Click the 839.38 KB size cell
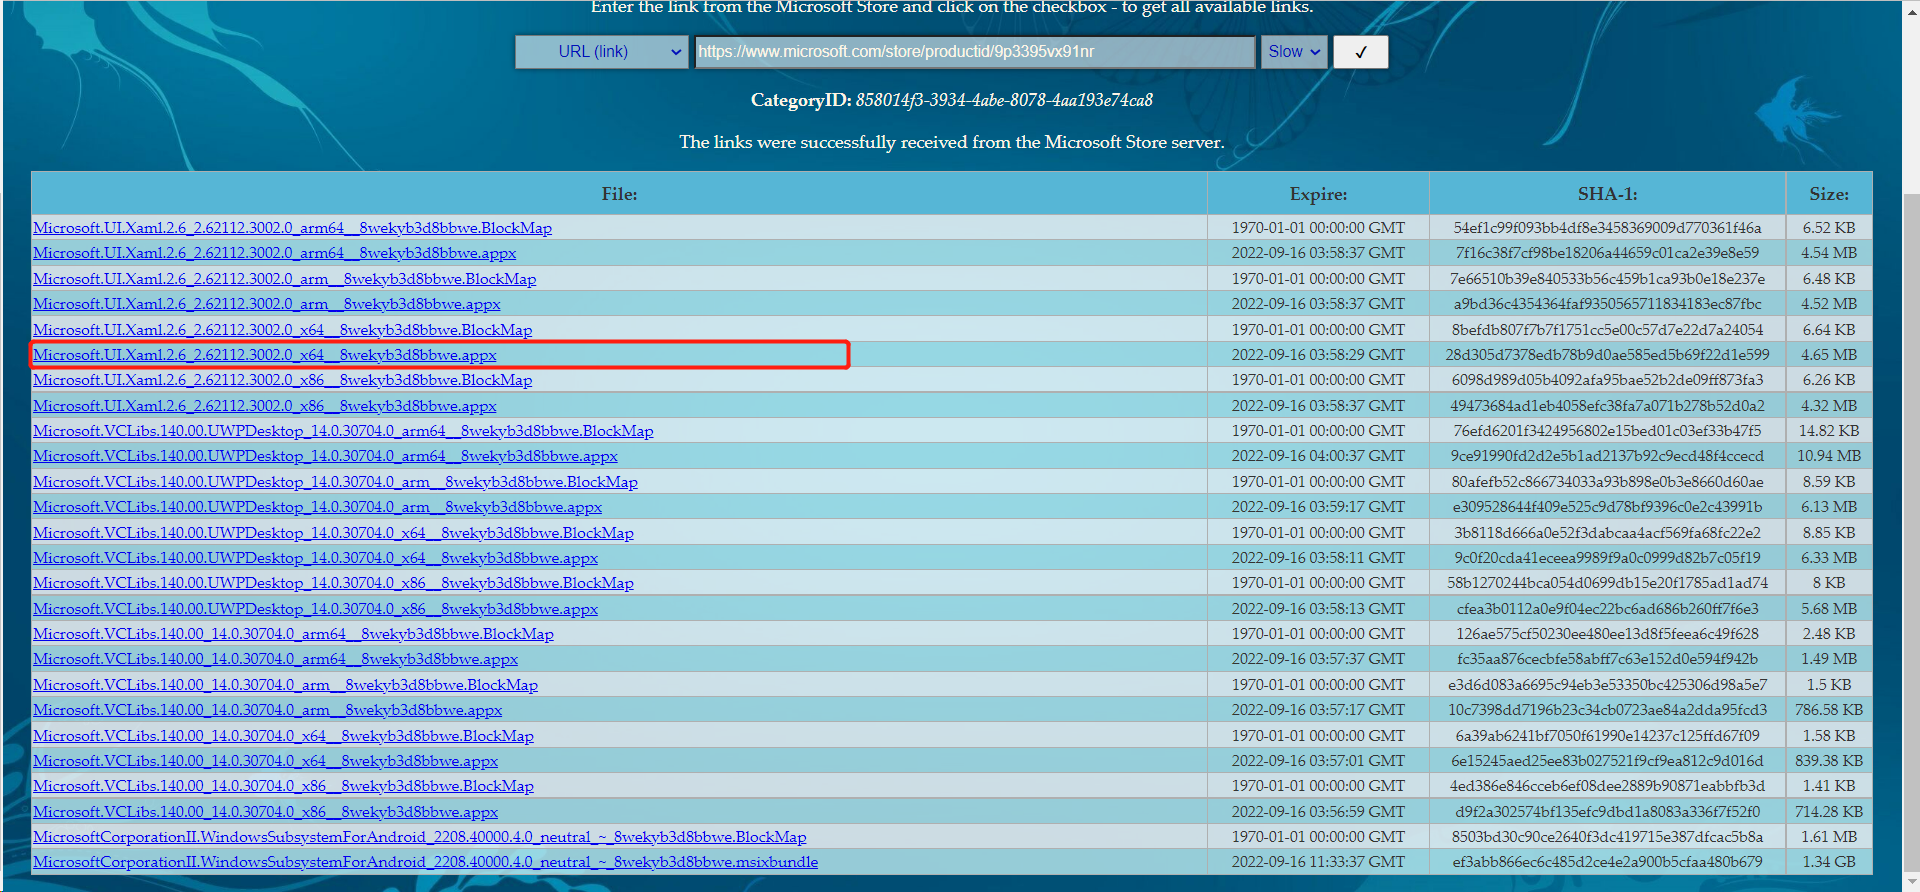The width and height of the screenshot is (1920, 892). [x=1829, y=761]
